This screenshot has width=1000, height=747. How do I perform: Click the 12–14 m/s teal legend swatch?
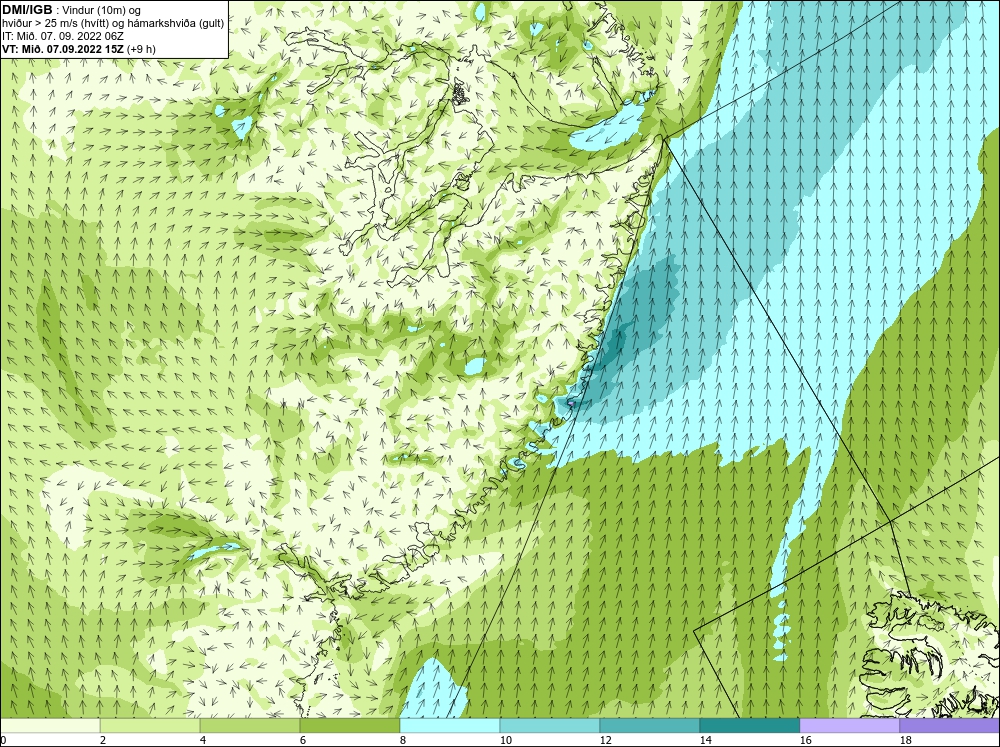(x=649, y=725)
